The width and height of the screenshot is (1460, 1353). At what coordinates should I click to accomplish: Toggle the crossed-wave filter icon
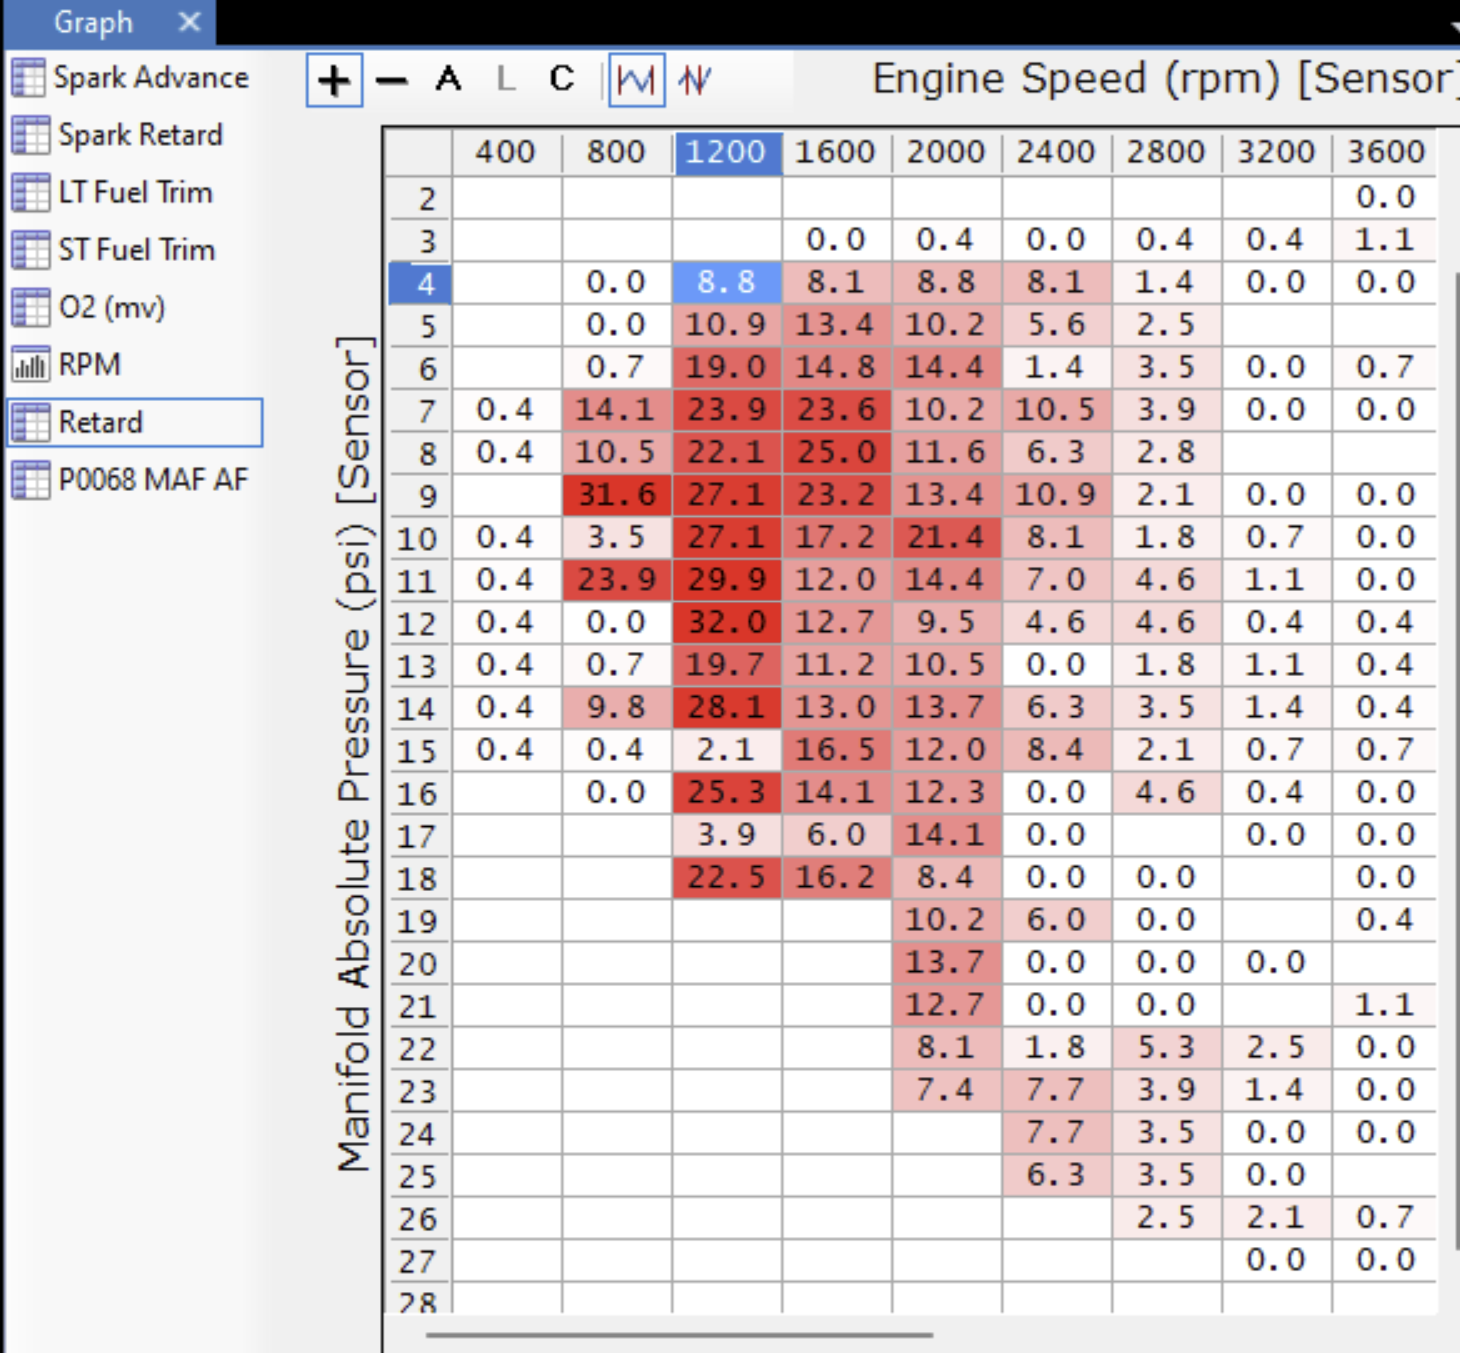pos(695,79)
